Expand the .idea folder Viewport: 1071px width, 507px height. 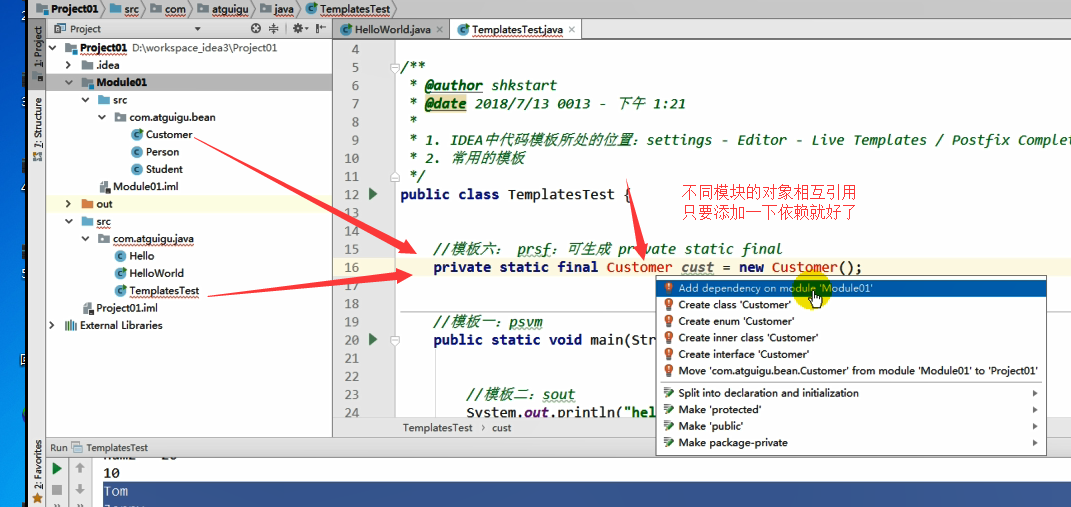coord(68,65)
